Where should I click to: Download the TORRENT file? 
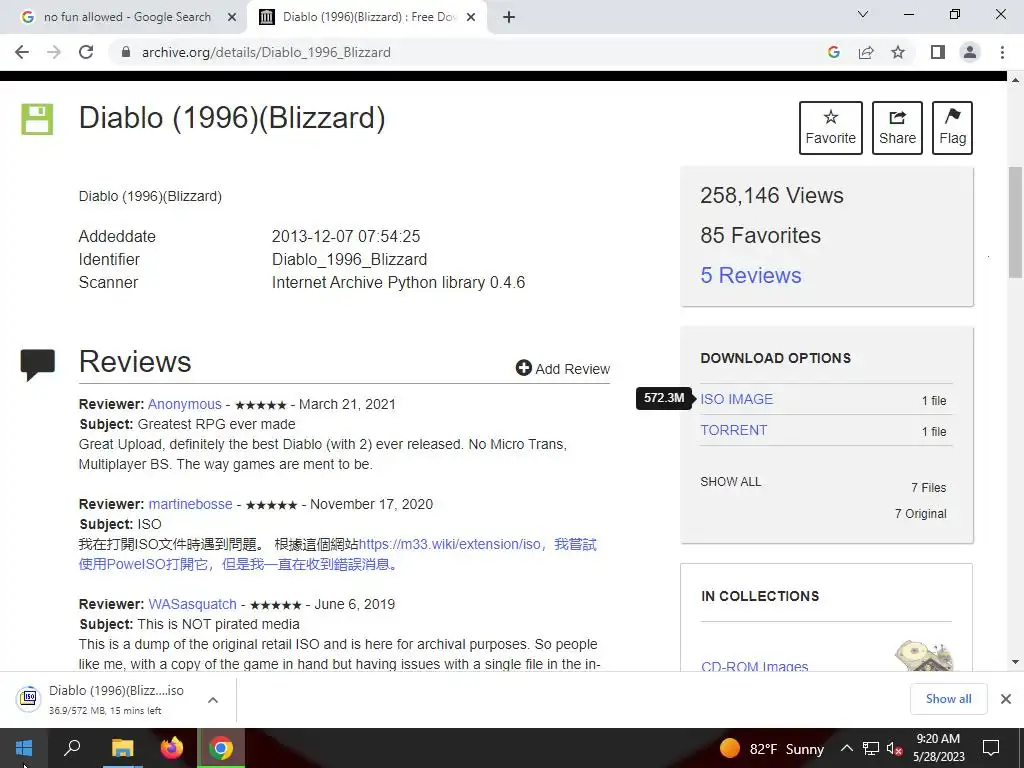[x=733, y=430]
